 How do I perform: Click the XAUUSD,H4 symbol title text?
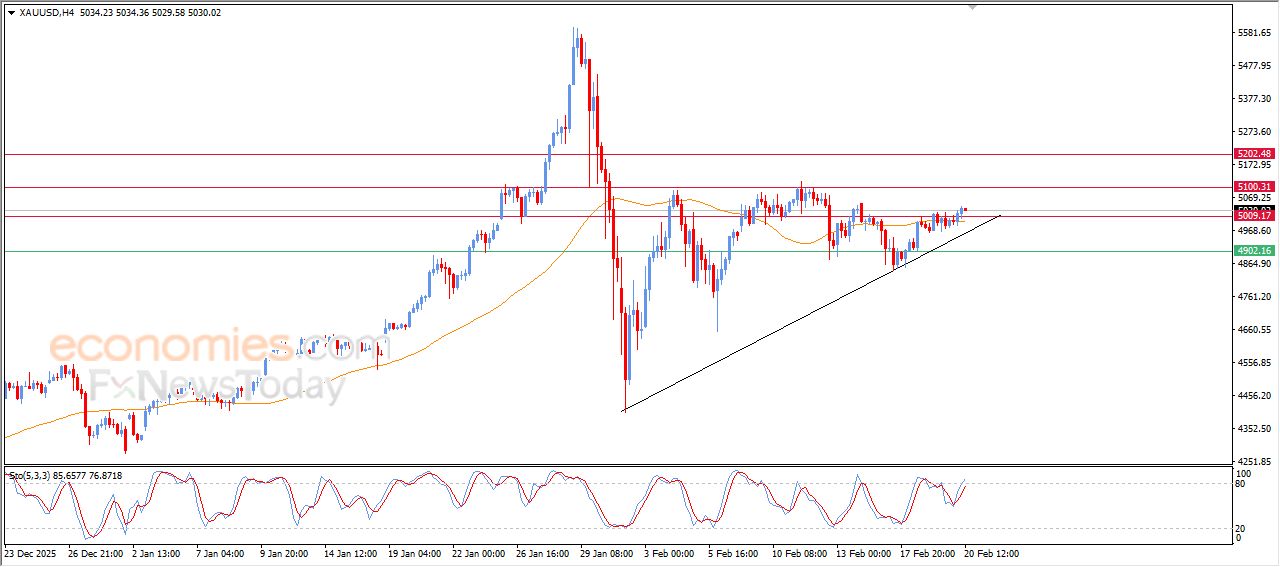(x=47, y=12)
